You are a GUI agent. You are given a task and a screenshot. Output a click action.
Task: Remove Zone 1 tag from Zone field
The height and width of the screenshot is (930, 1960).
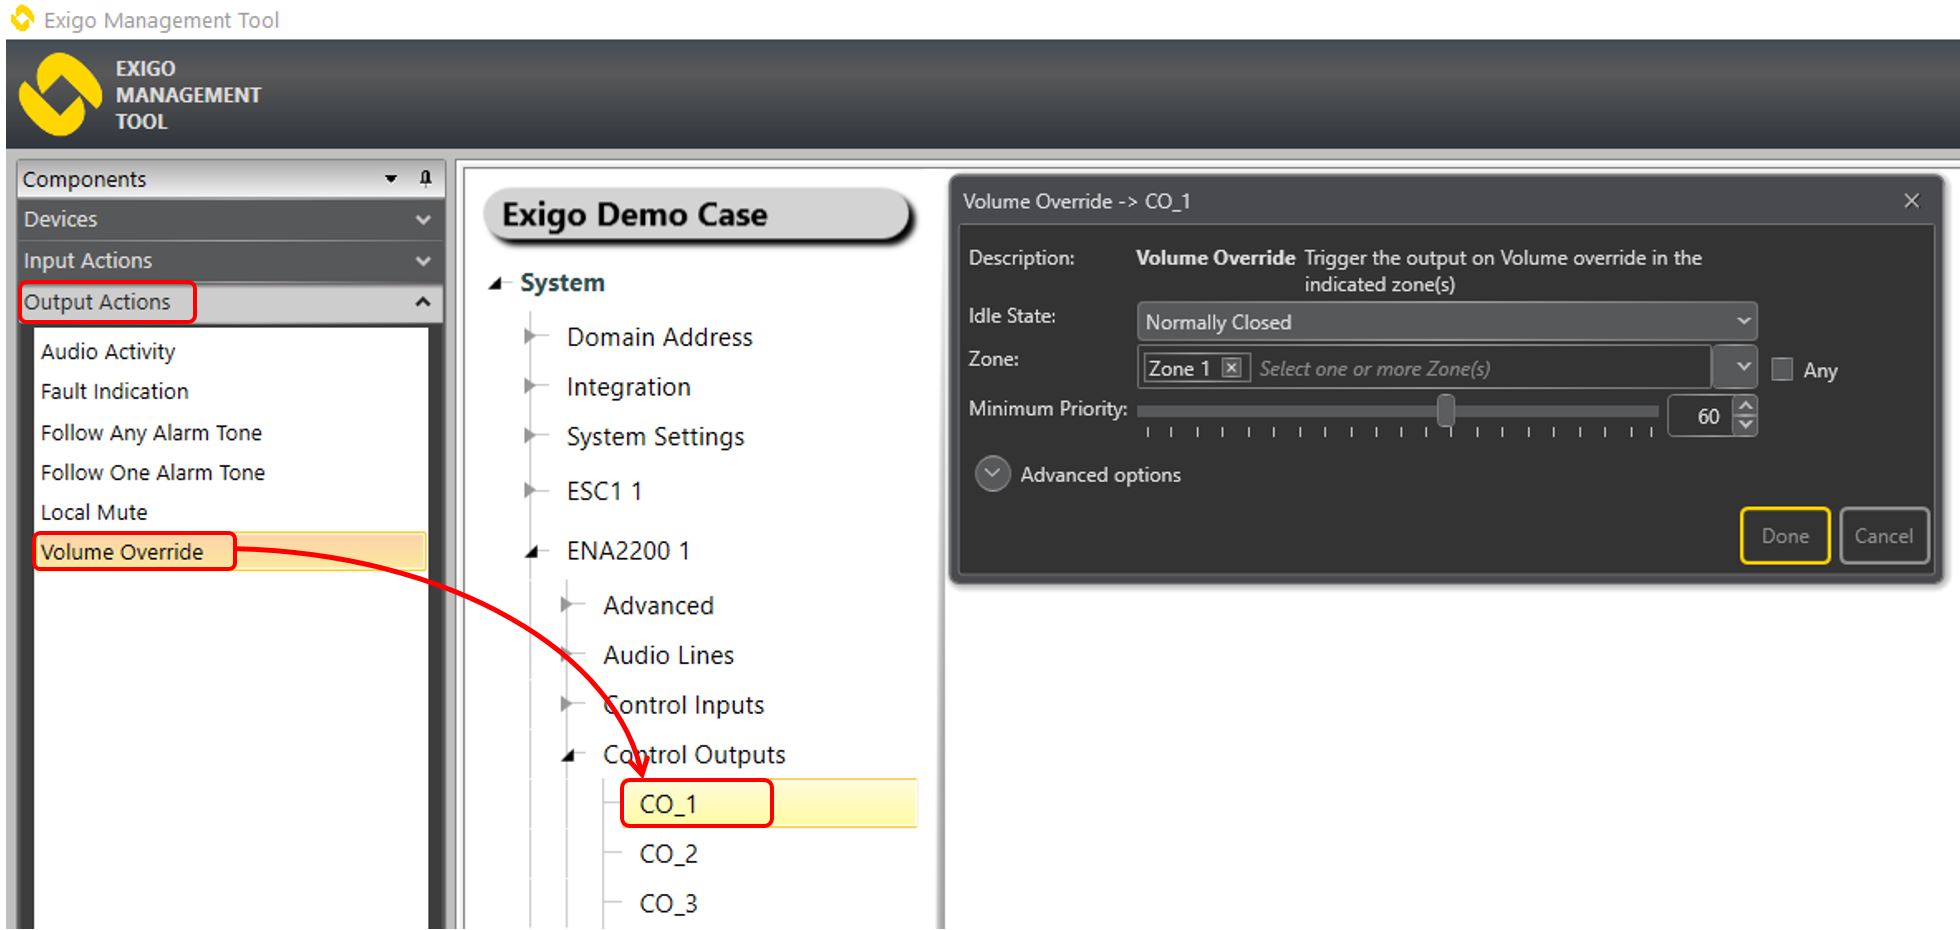(x=1232, y=368)
